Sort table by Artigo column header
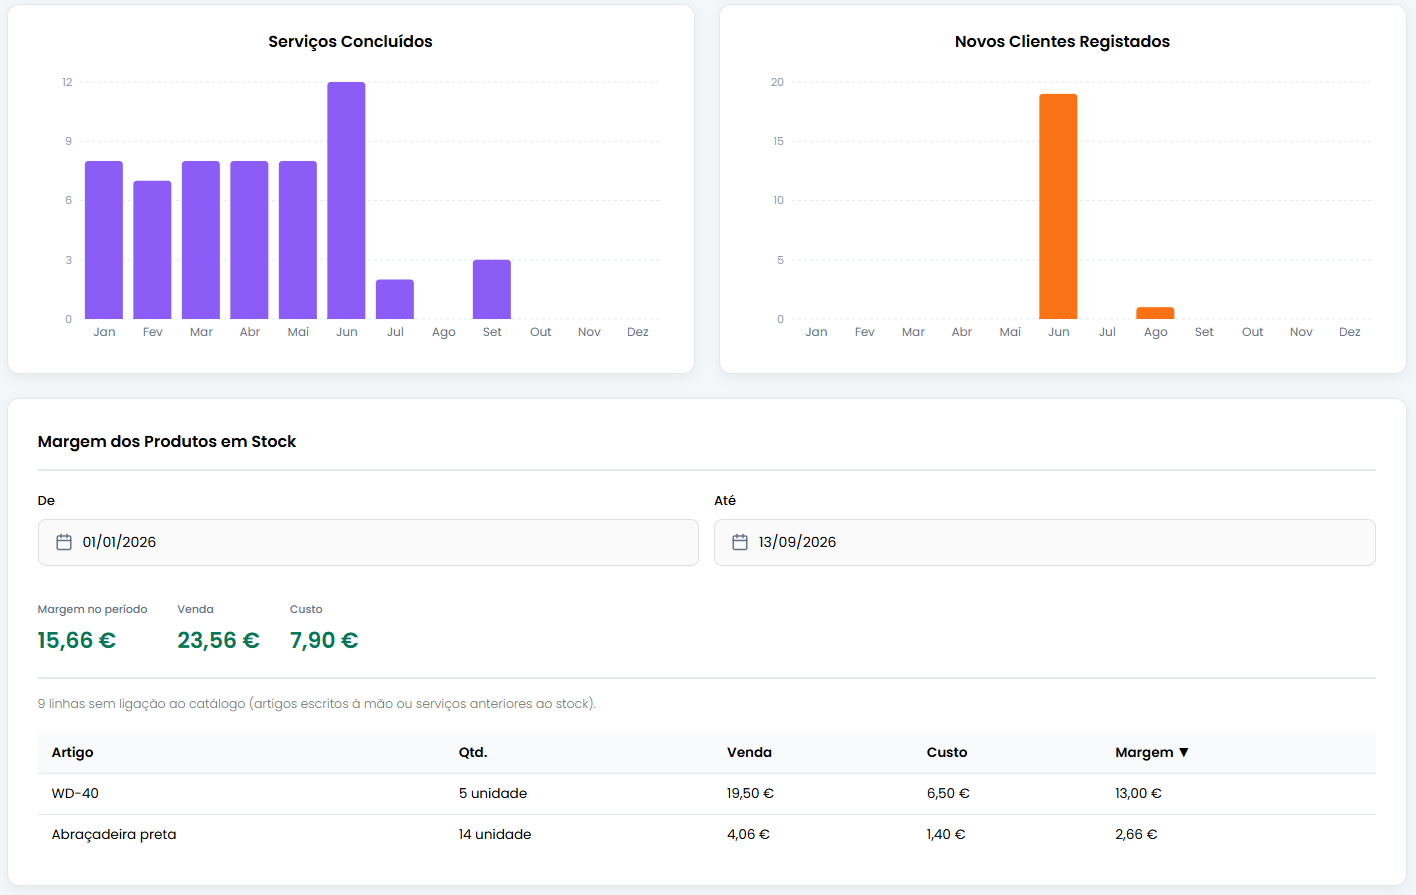This screenshot has height=895, width=1416. click(73, 752)
